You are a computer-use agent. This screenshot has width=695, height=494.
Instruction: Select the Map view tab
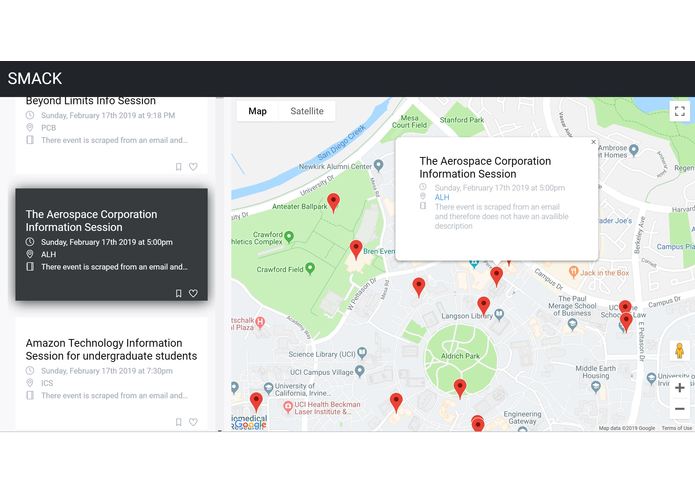click(258, 111)
